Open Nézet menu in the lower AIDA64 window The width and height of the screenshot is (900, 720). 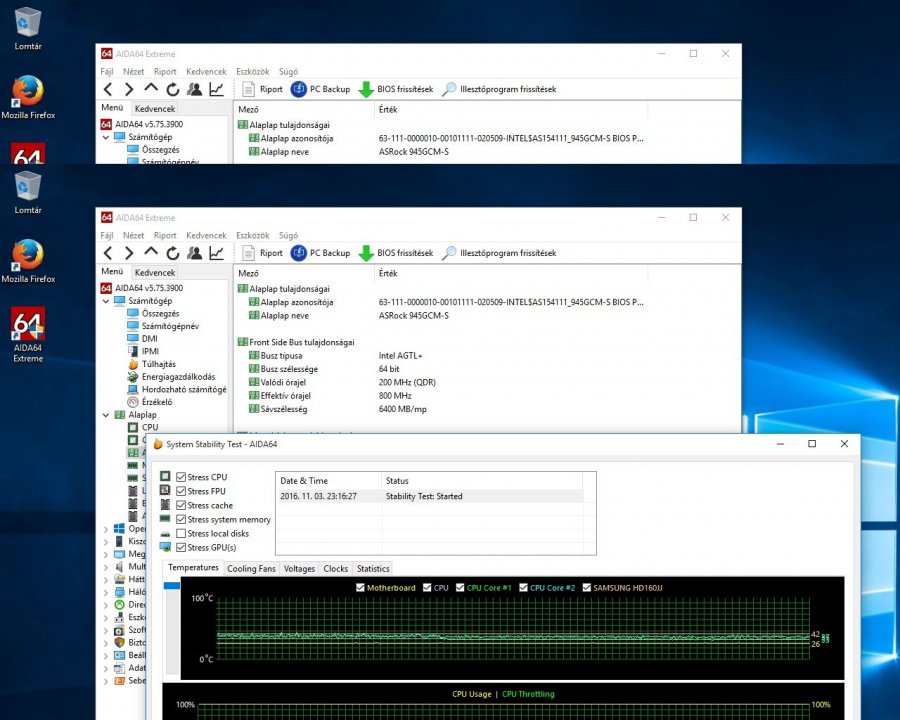tap(133, 235)
